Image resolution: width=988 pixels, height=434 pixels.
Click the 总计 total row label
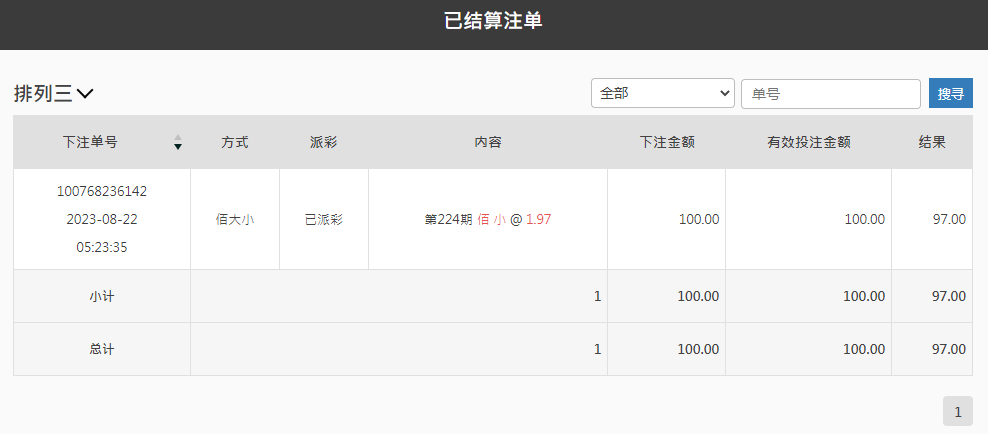pyautogui.click(x=102, y=349)
